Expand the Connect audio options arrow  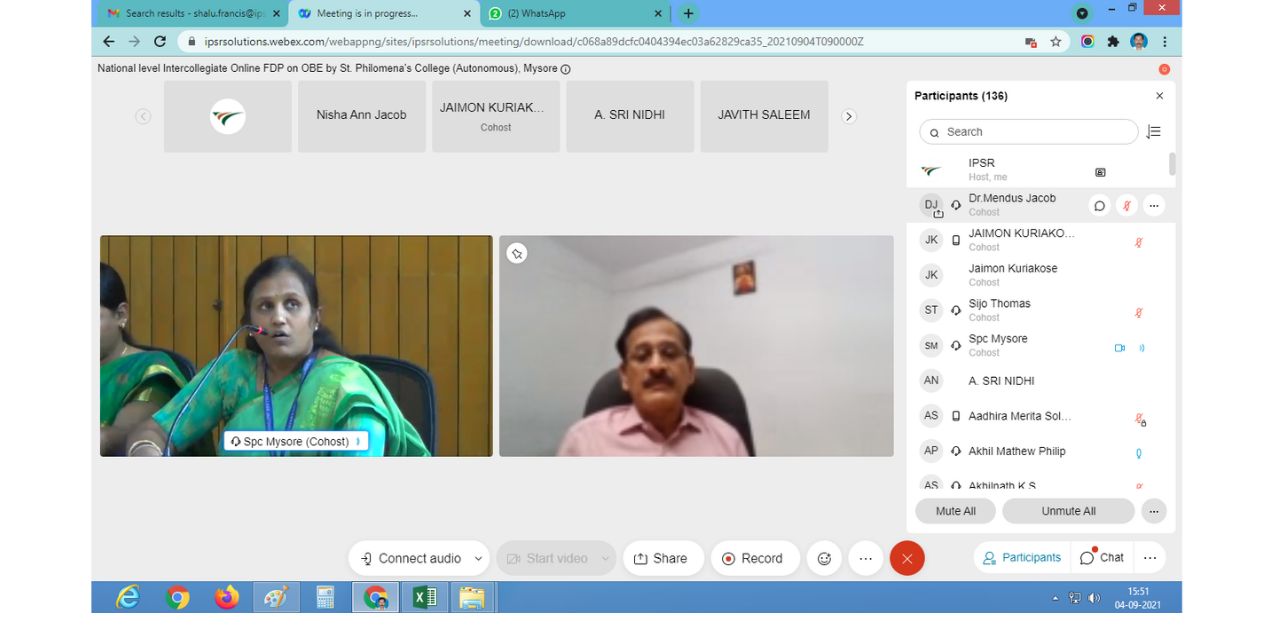[x=479, y=559]
